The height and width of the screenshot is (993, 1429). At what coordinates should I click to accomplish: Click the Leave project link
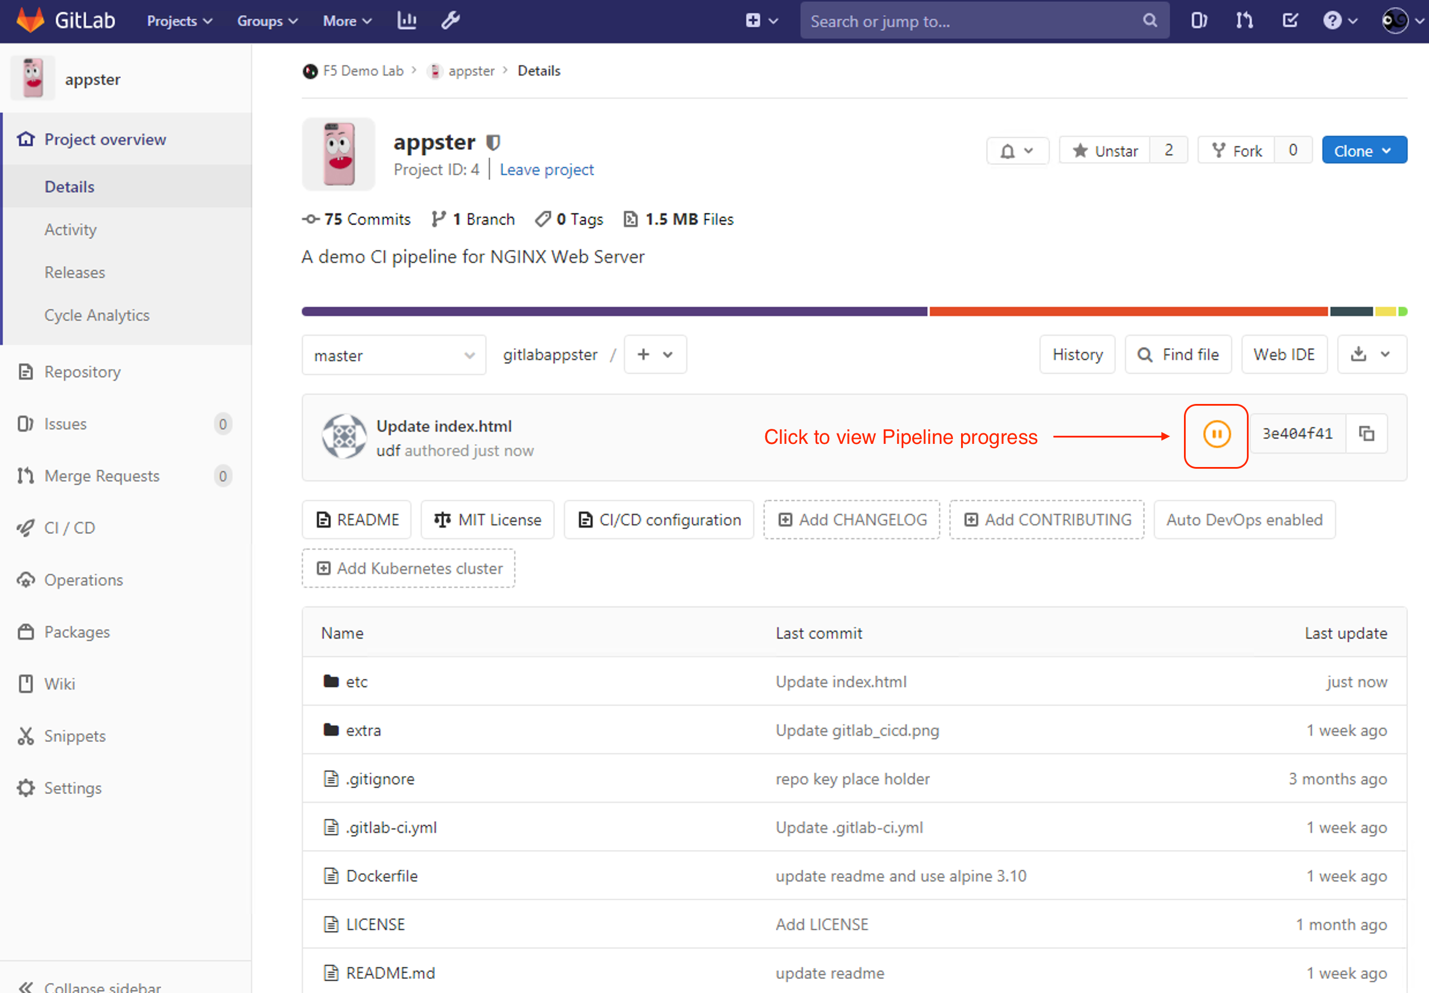547,170
